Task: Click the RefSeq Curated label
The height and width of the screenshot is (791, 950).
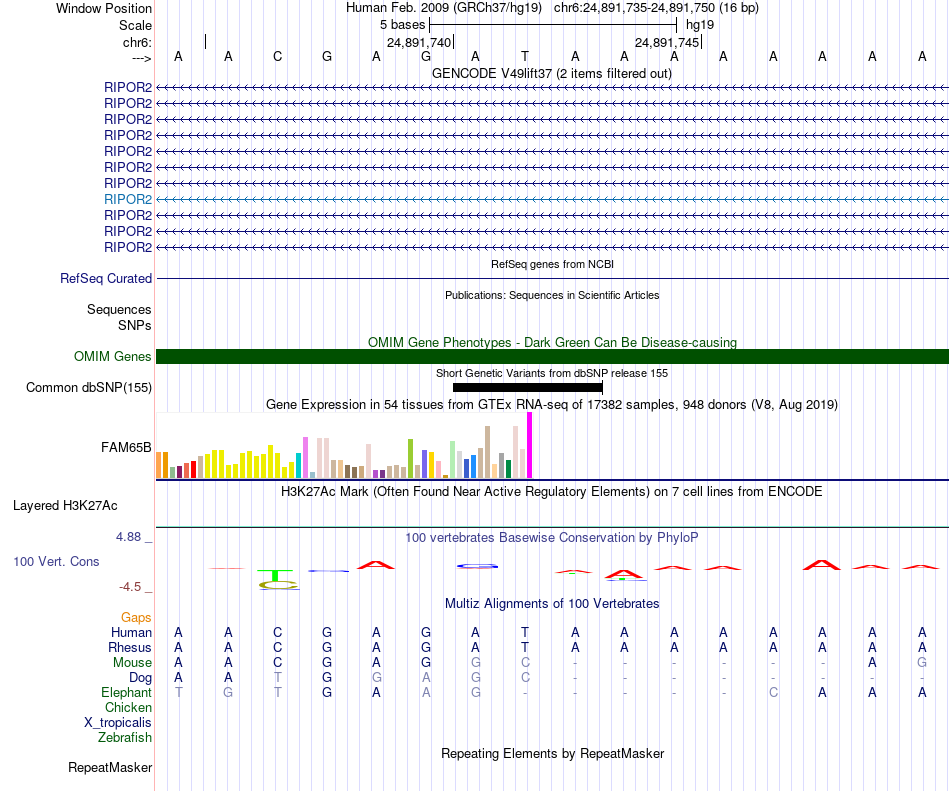Action: (106, 279)
